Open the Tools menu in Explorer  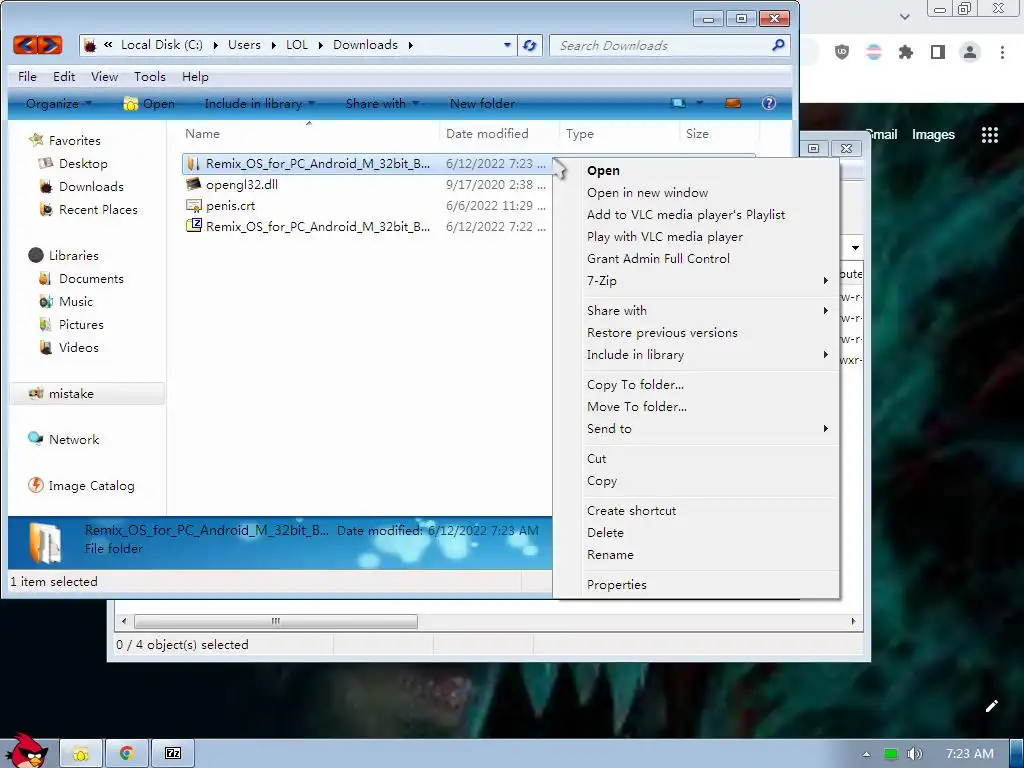150,76
